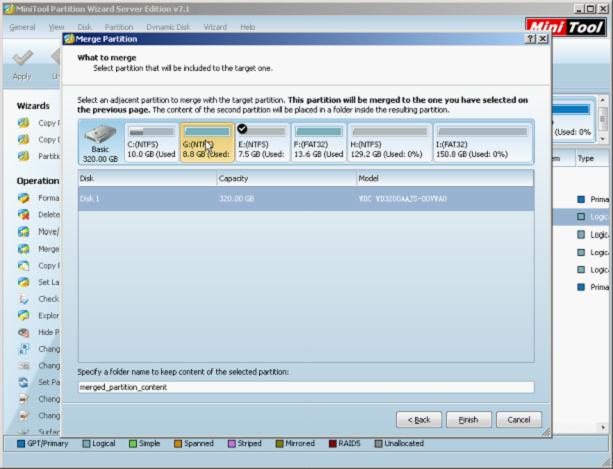Image resolution: width=613 pixels, height=469 pixels.
Task: Click the Set Partition operation icon
Action: 23,382
